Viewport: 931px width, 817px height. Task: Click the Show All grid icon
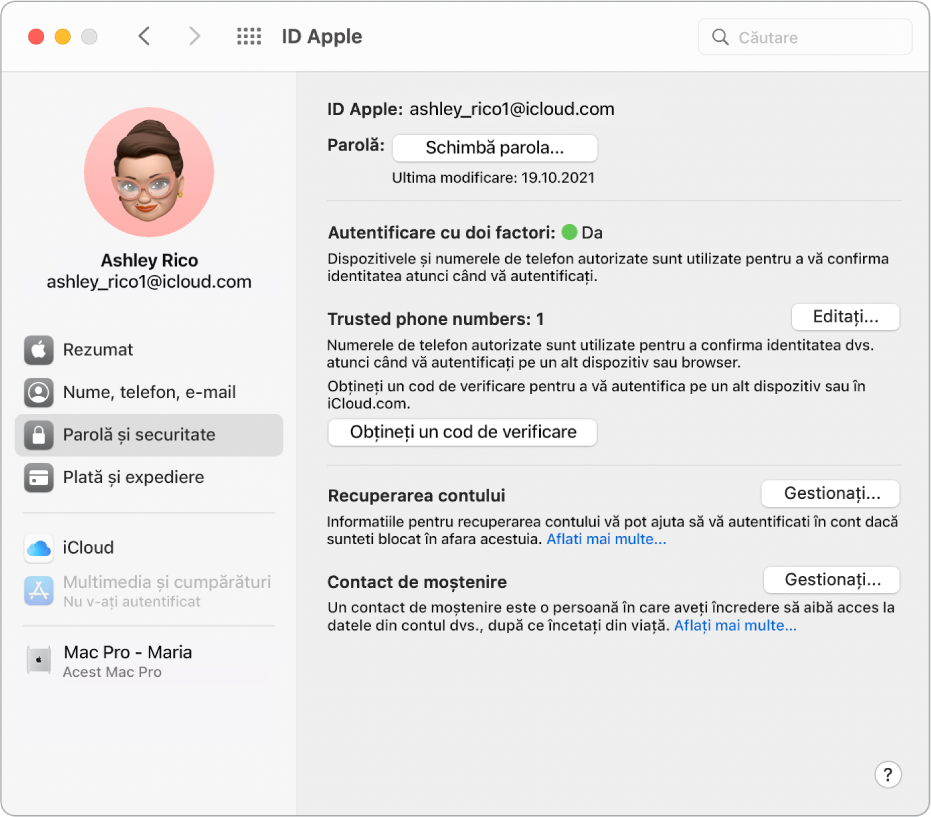tap(248, 36)
